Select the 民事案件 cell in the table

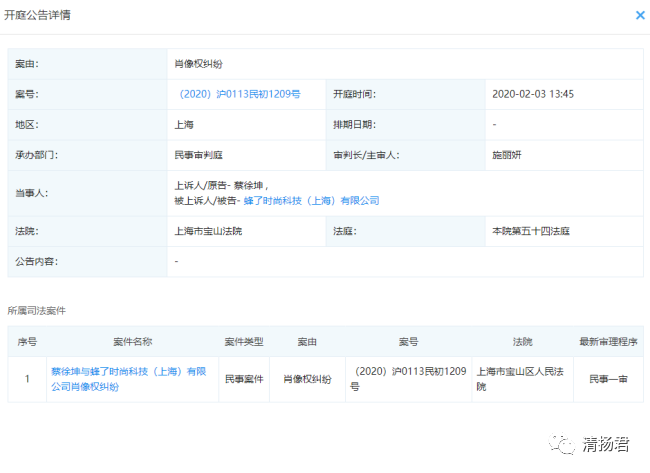[244, 379]
